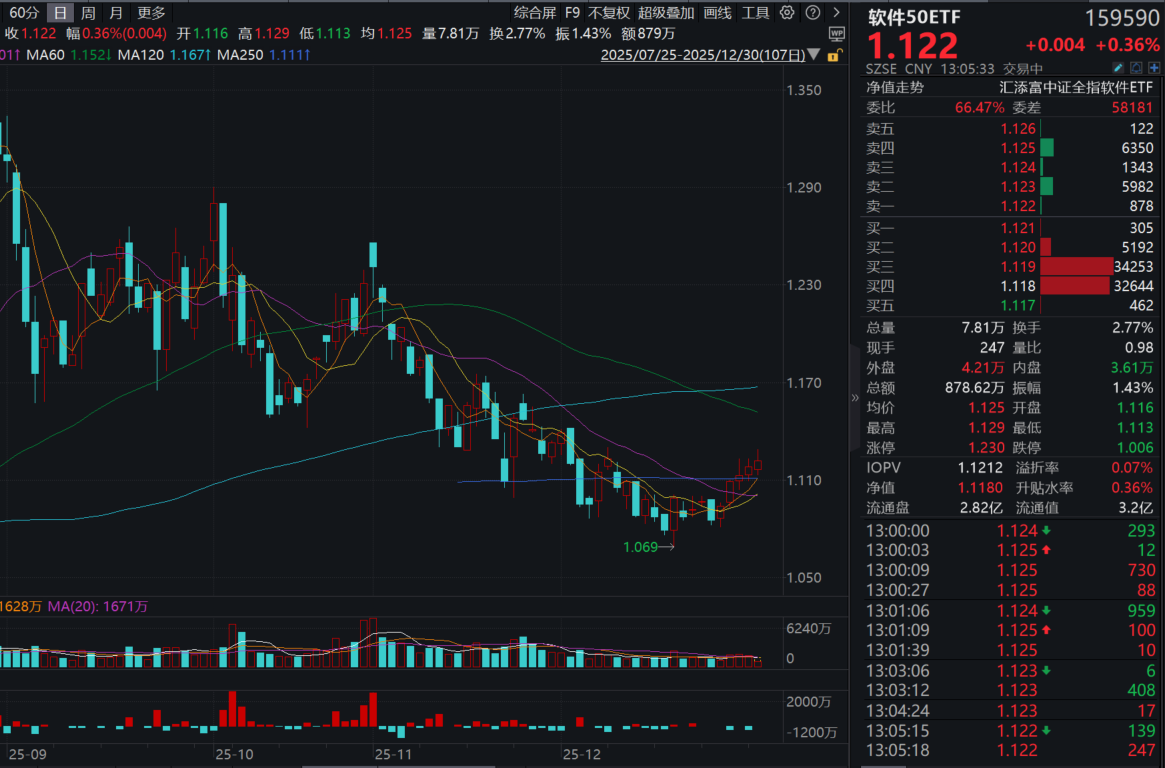Image resolution: width=1165 pixels, height=768 pixels.
Task: Click the plus icon to add to watchlist
Action: (1155, 66)
